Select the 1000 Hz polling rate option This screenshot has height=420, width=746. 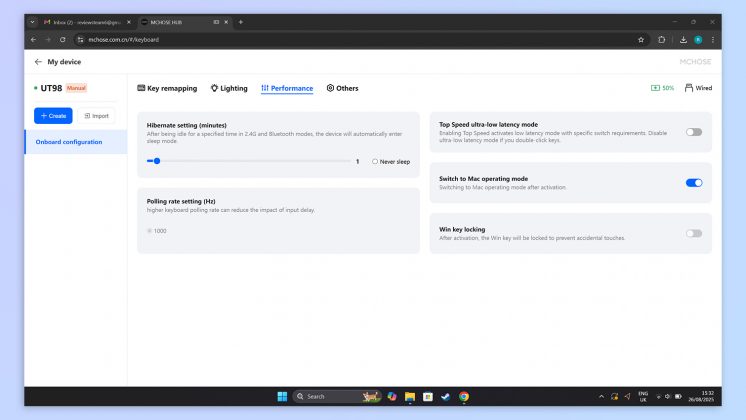[151, 231]
